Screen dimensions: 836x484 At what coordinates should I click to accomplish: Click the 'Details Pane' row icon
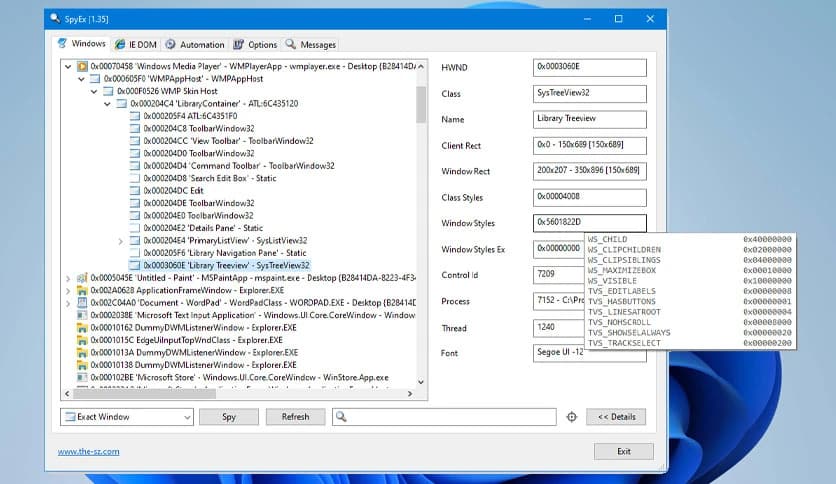[135, 228]
